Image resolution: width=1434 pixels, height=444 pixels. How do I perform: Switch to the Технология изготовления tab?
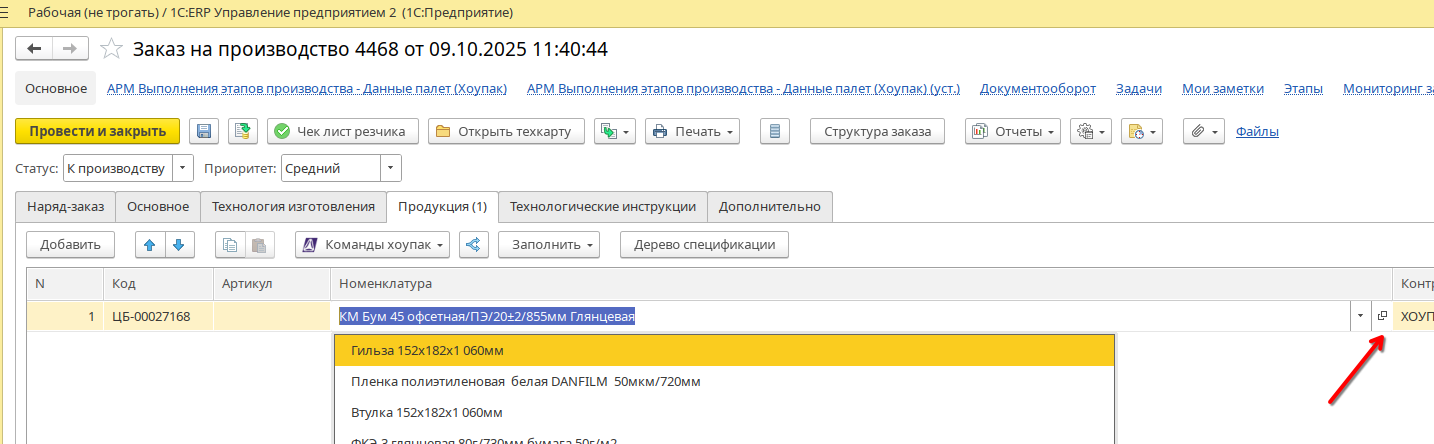[293, 207]
